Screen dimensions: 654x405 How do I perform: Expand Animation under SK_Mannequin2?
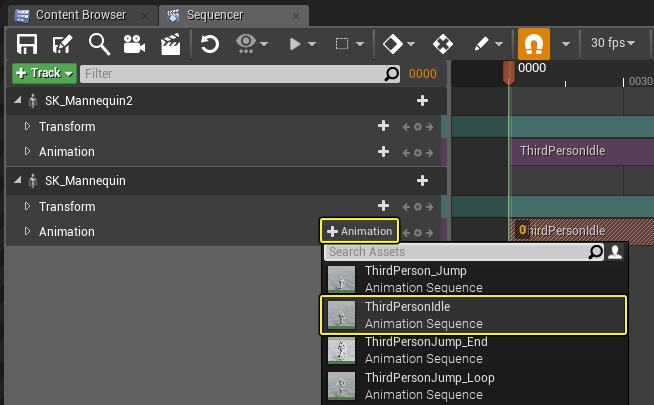click(27, 151)
